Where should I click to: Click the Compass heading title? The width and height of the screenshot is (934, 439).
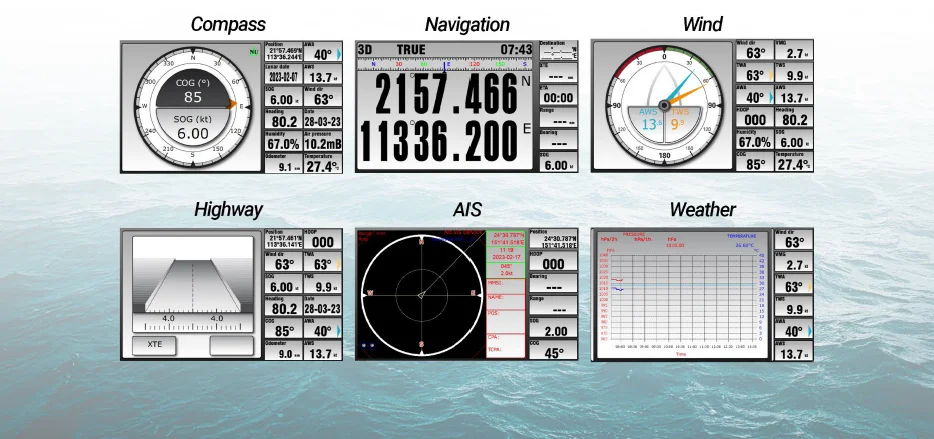[228, 24]
